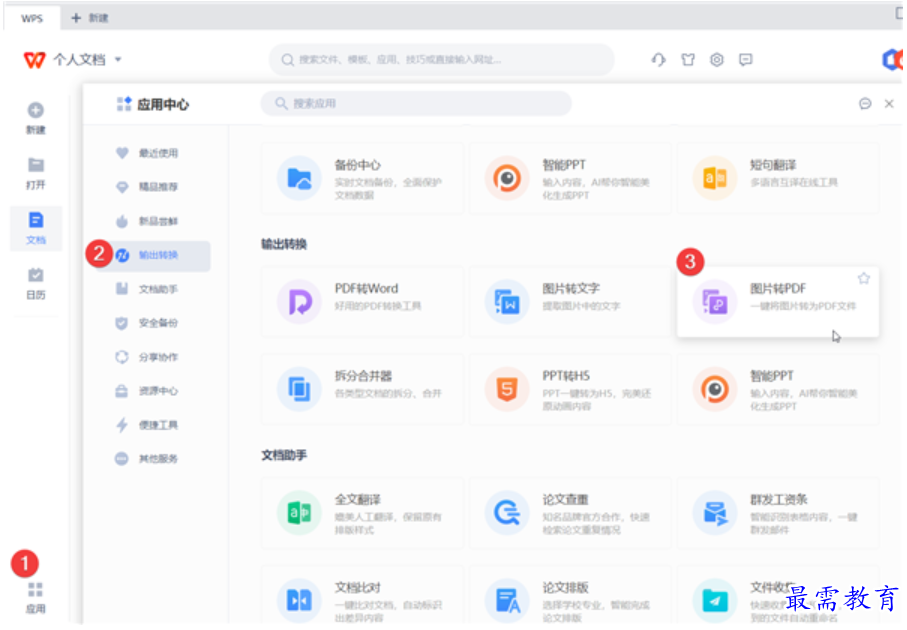Image resolution: width=907 pixels, height=630 pixels.
Task: Open the 论文查重 plagiarism check icon
Action: pos(507,513)
